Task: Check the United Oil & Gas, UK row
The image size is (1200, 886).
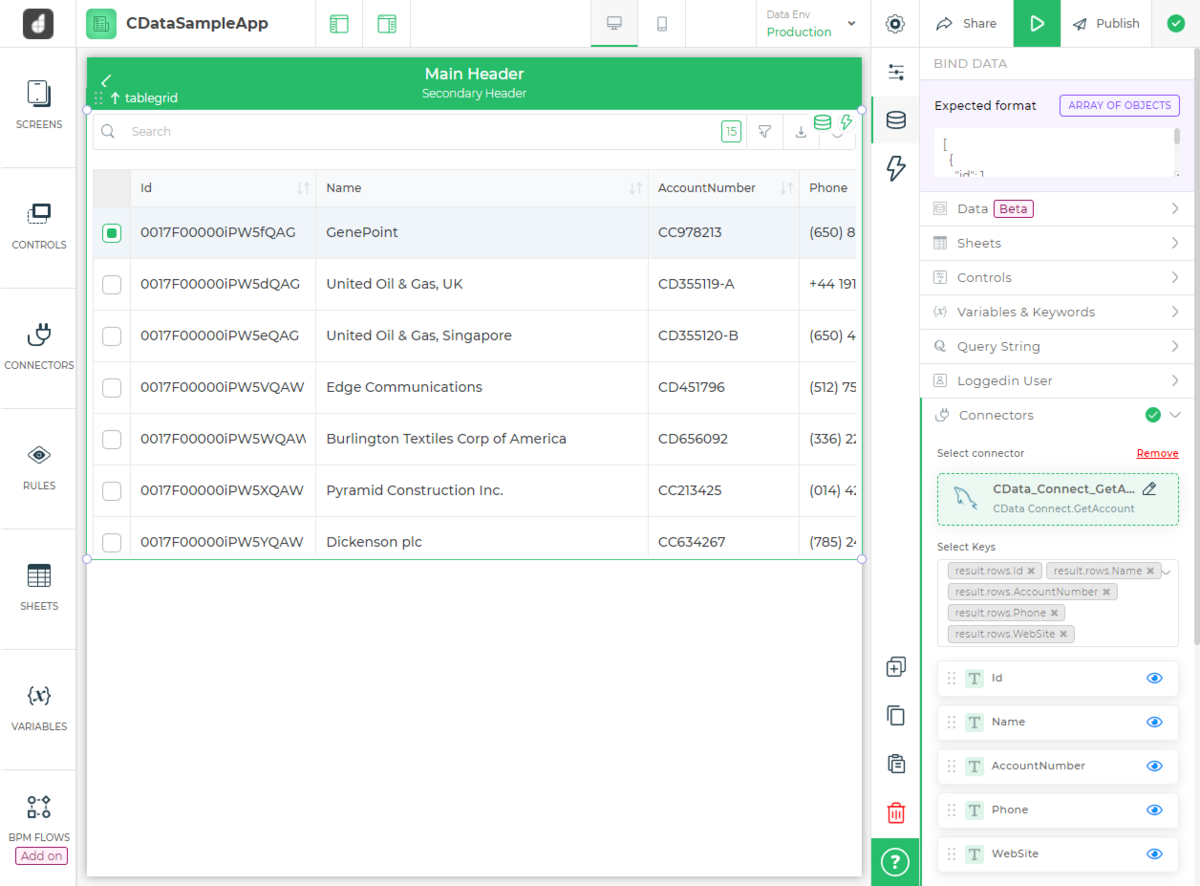Action: pos(112,284)
